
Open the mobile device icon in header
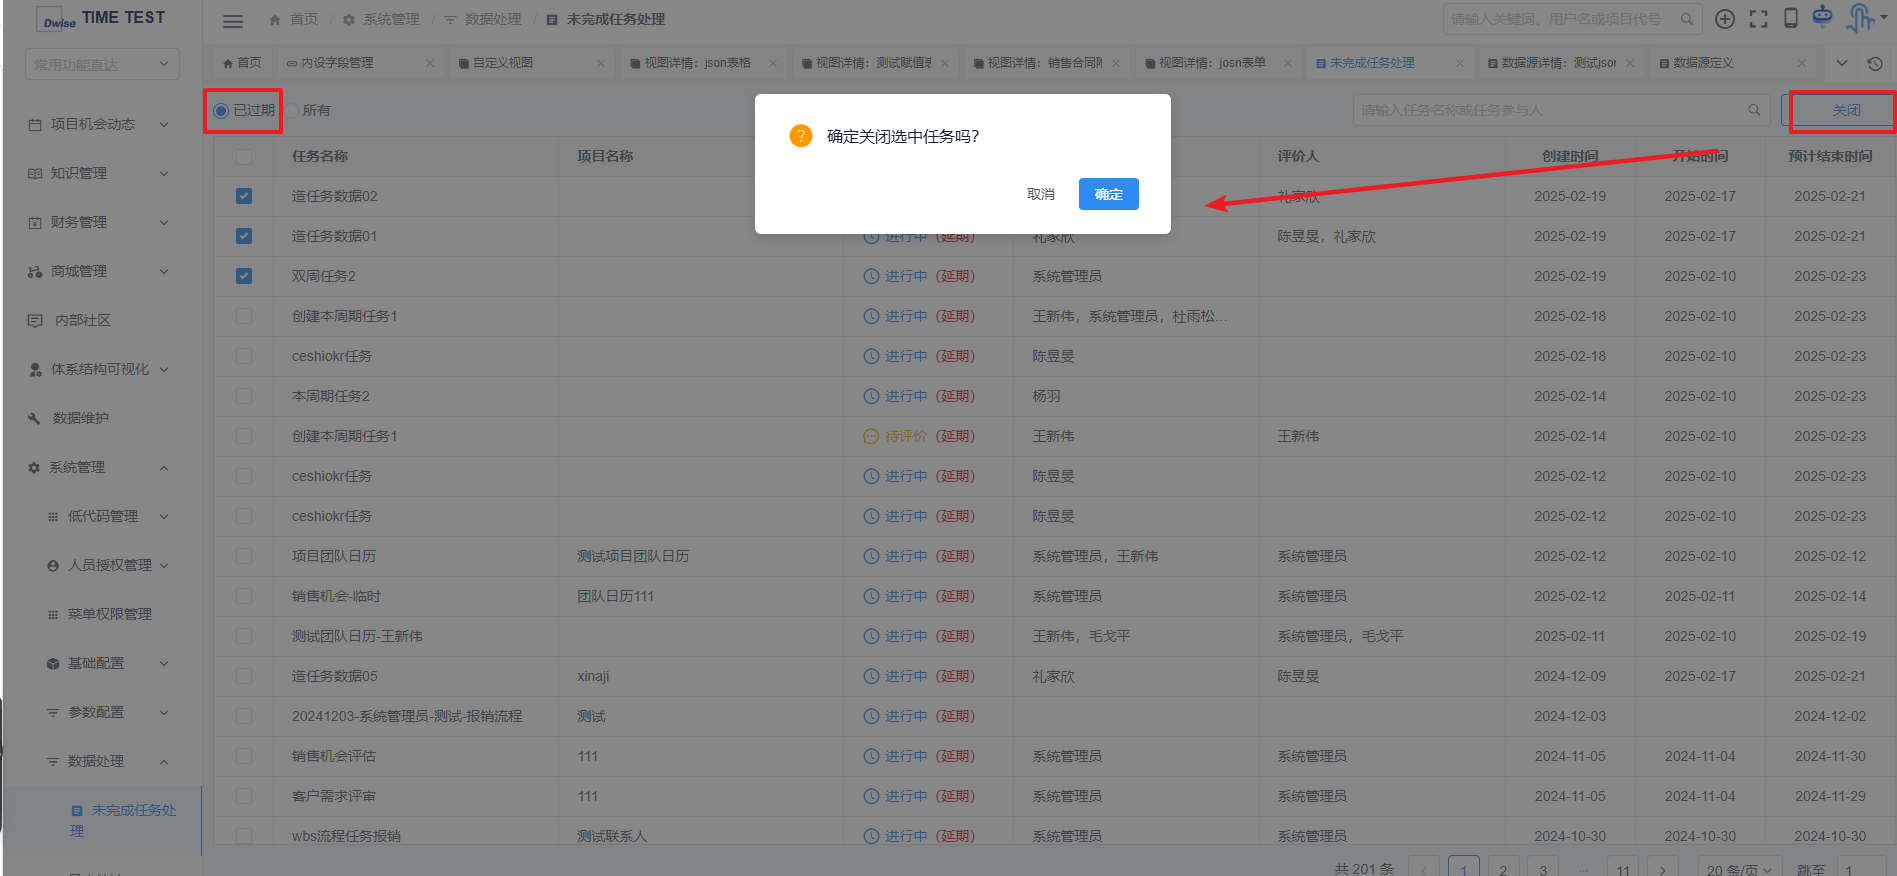[x=1791, y=18]
